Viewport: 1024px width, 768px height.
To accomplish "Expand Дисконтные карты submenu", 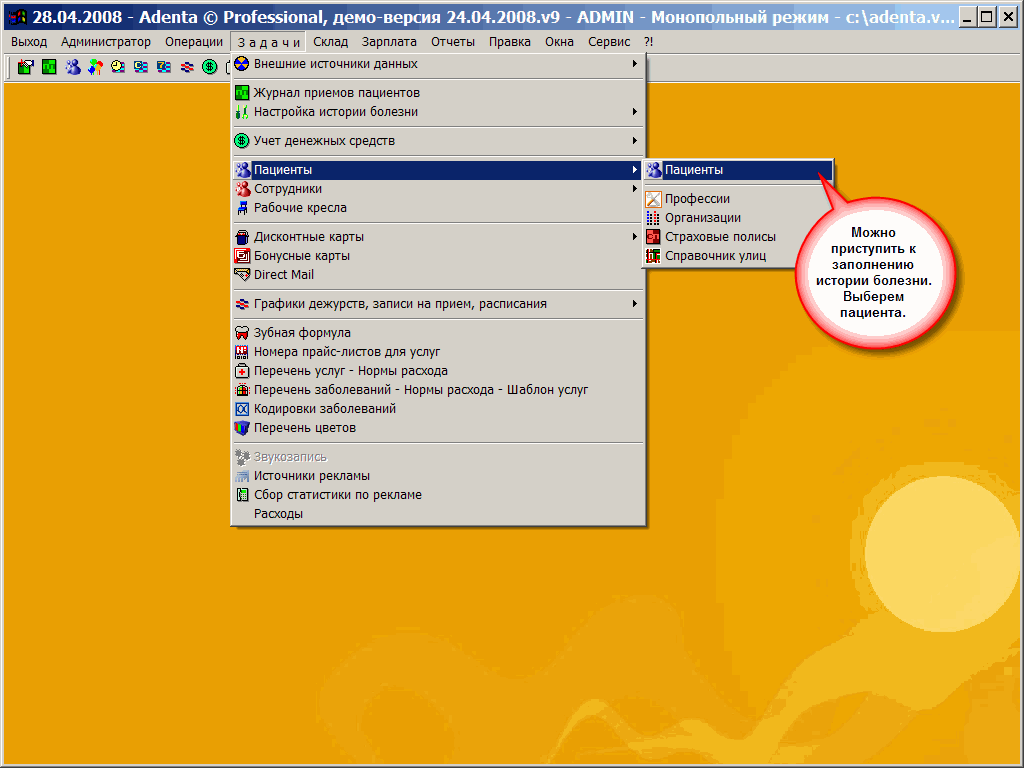I will click(x=308, y=237).
